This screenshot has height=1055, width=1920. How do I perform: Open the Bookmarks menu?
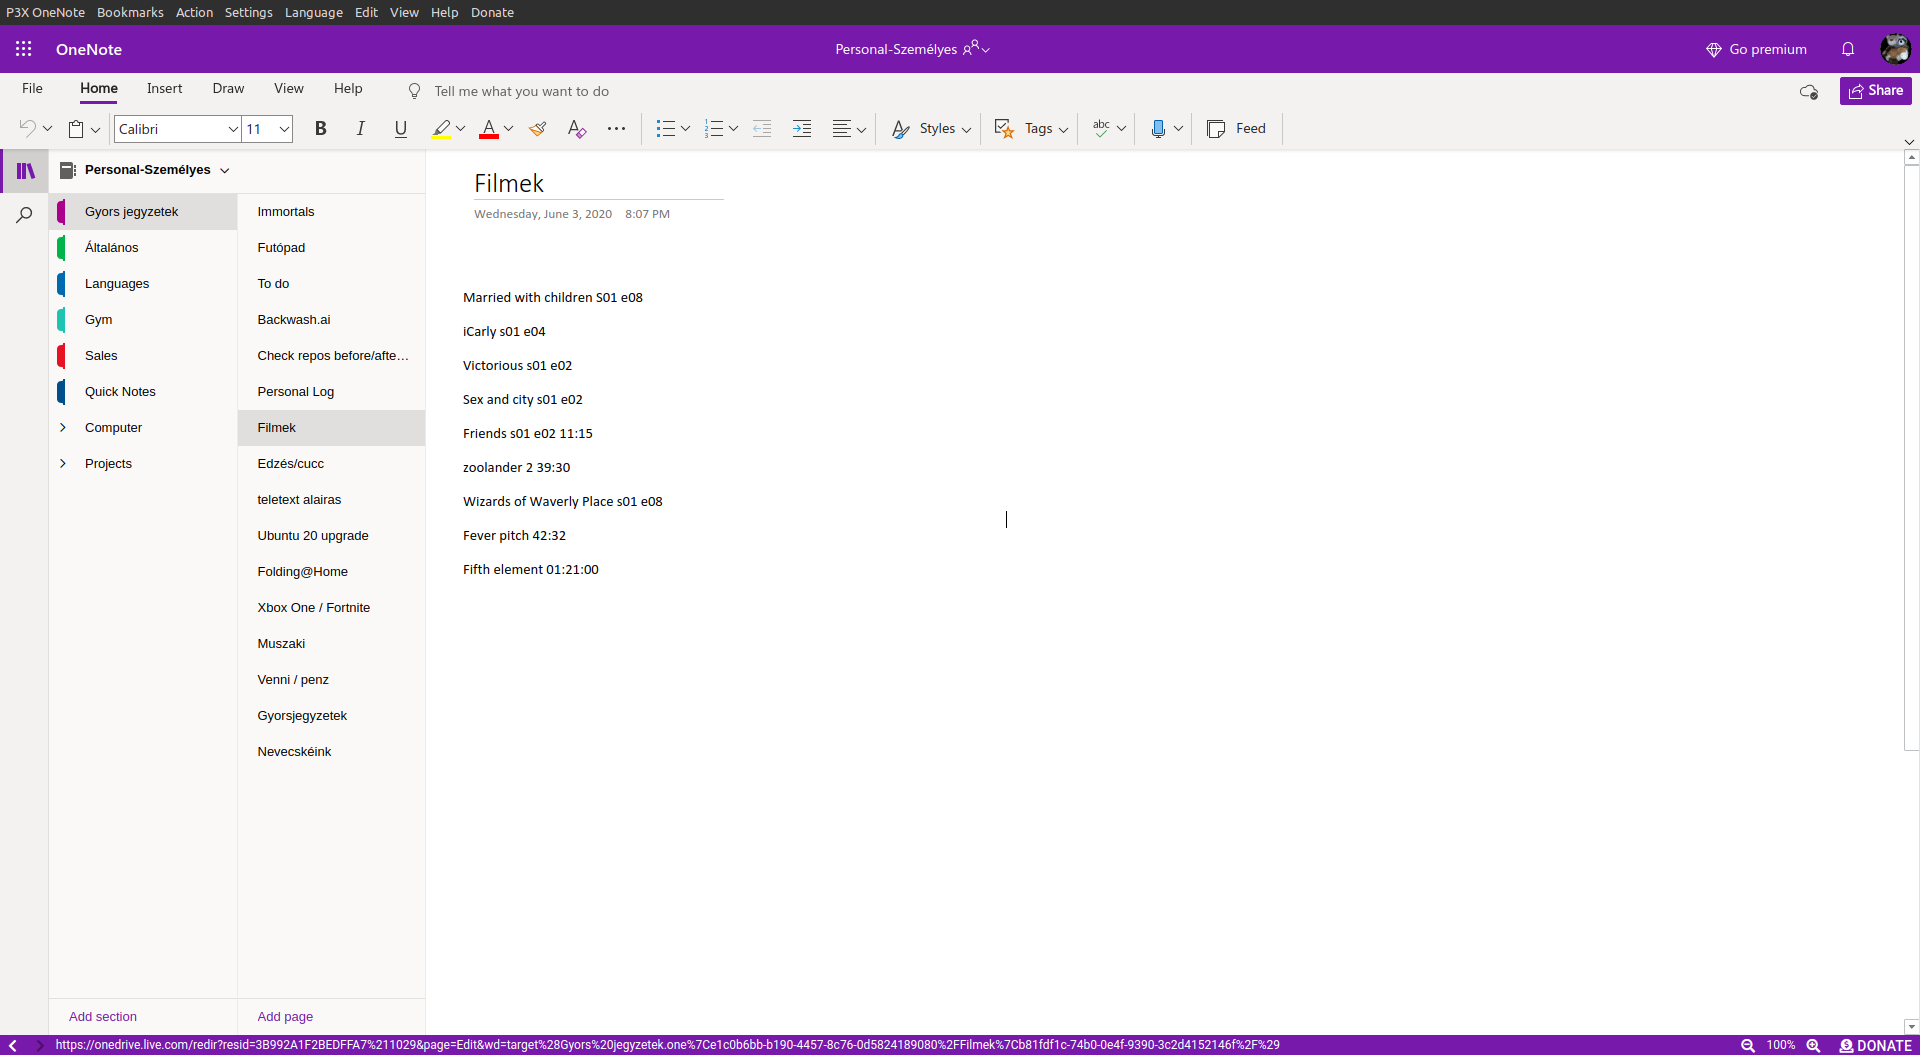coord(130,12)
